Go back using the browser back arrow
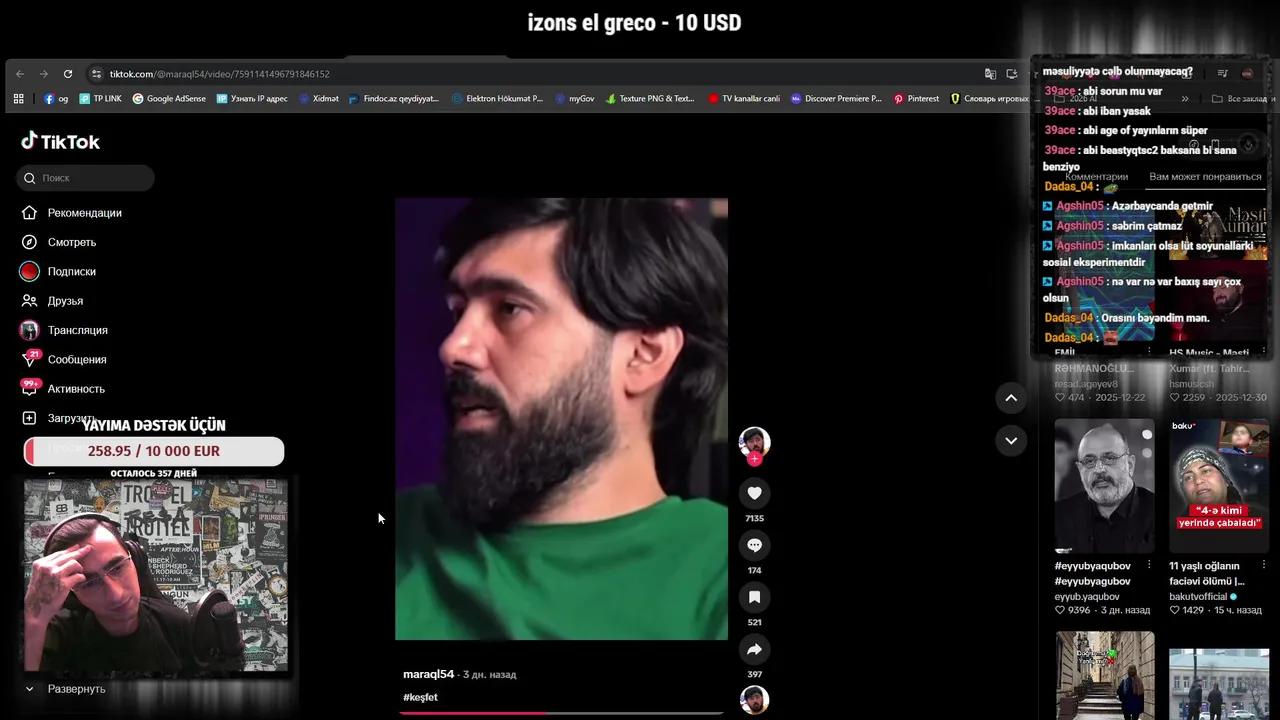This screenshot has width=1280, height=720. tap(20, 74)
